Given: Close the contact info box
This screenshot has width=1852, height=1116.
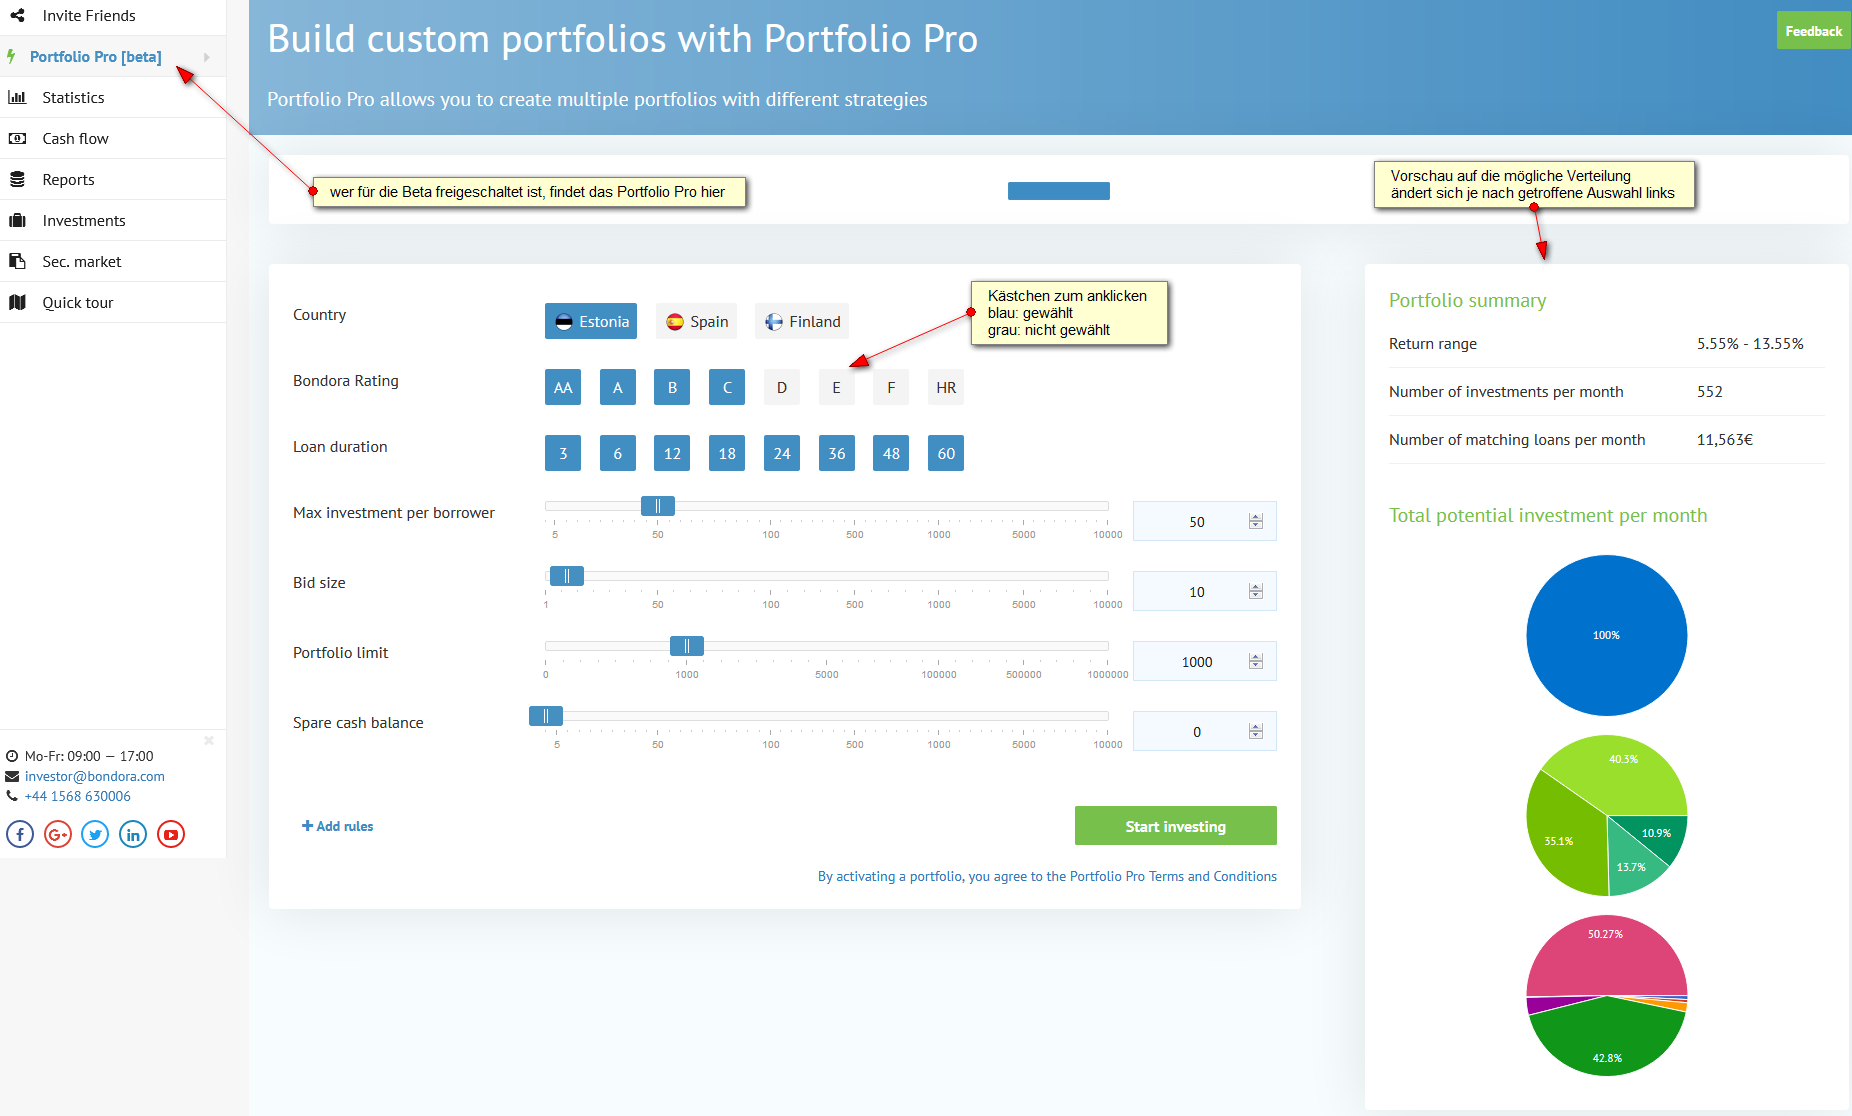Looking at the screenshot, I should pyautogui.click(x=209, y=740).
